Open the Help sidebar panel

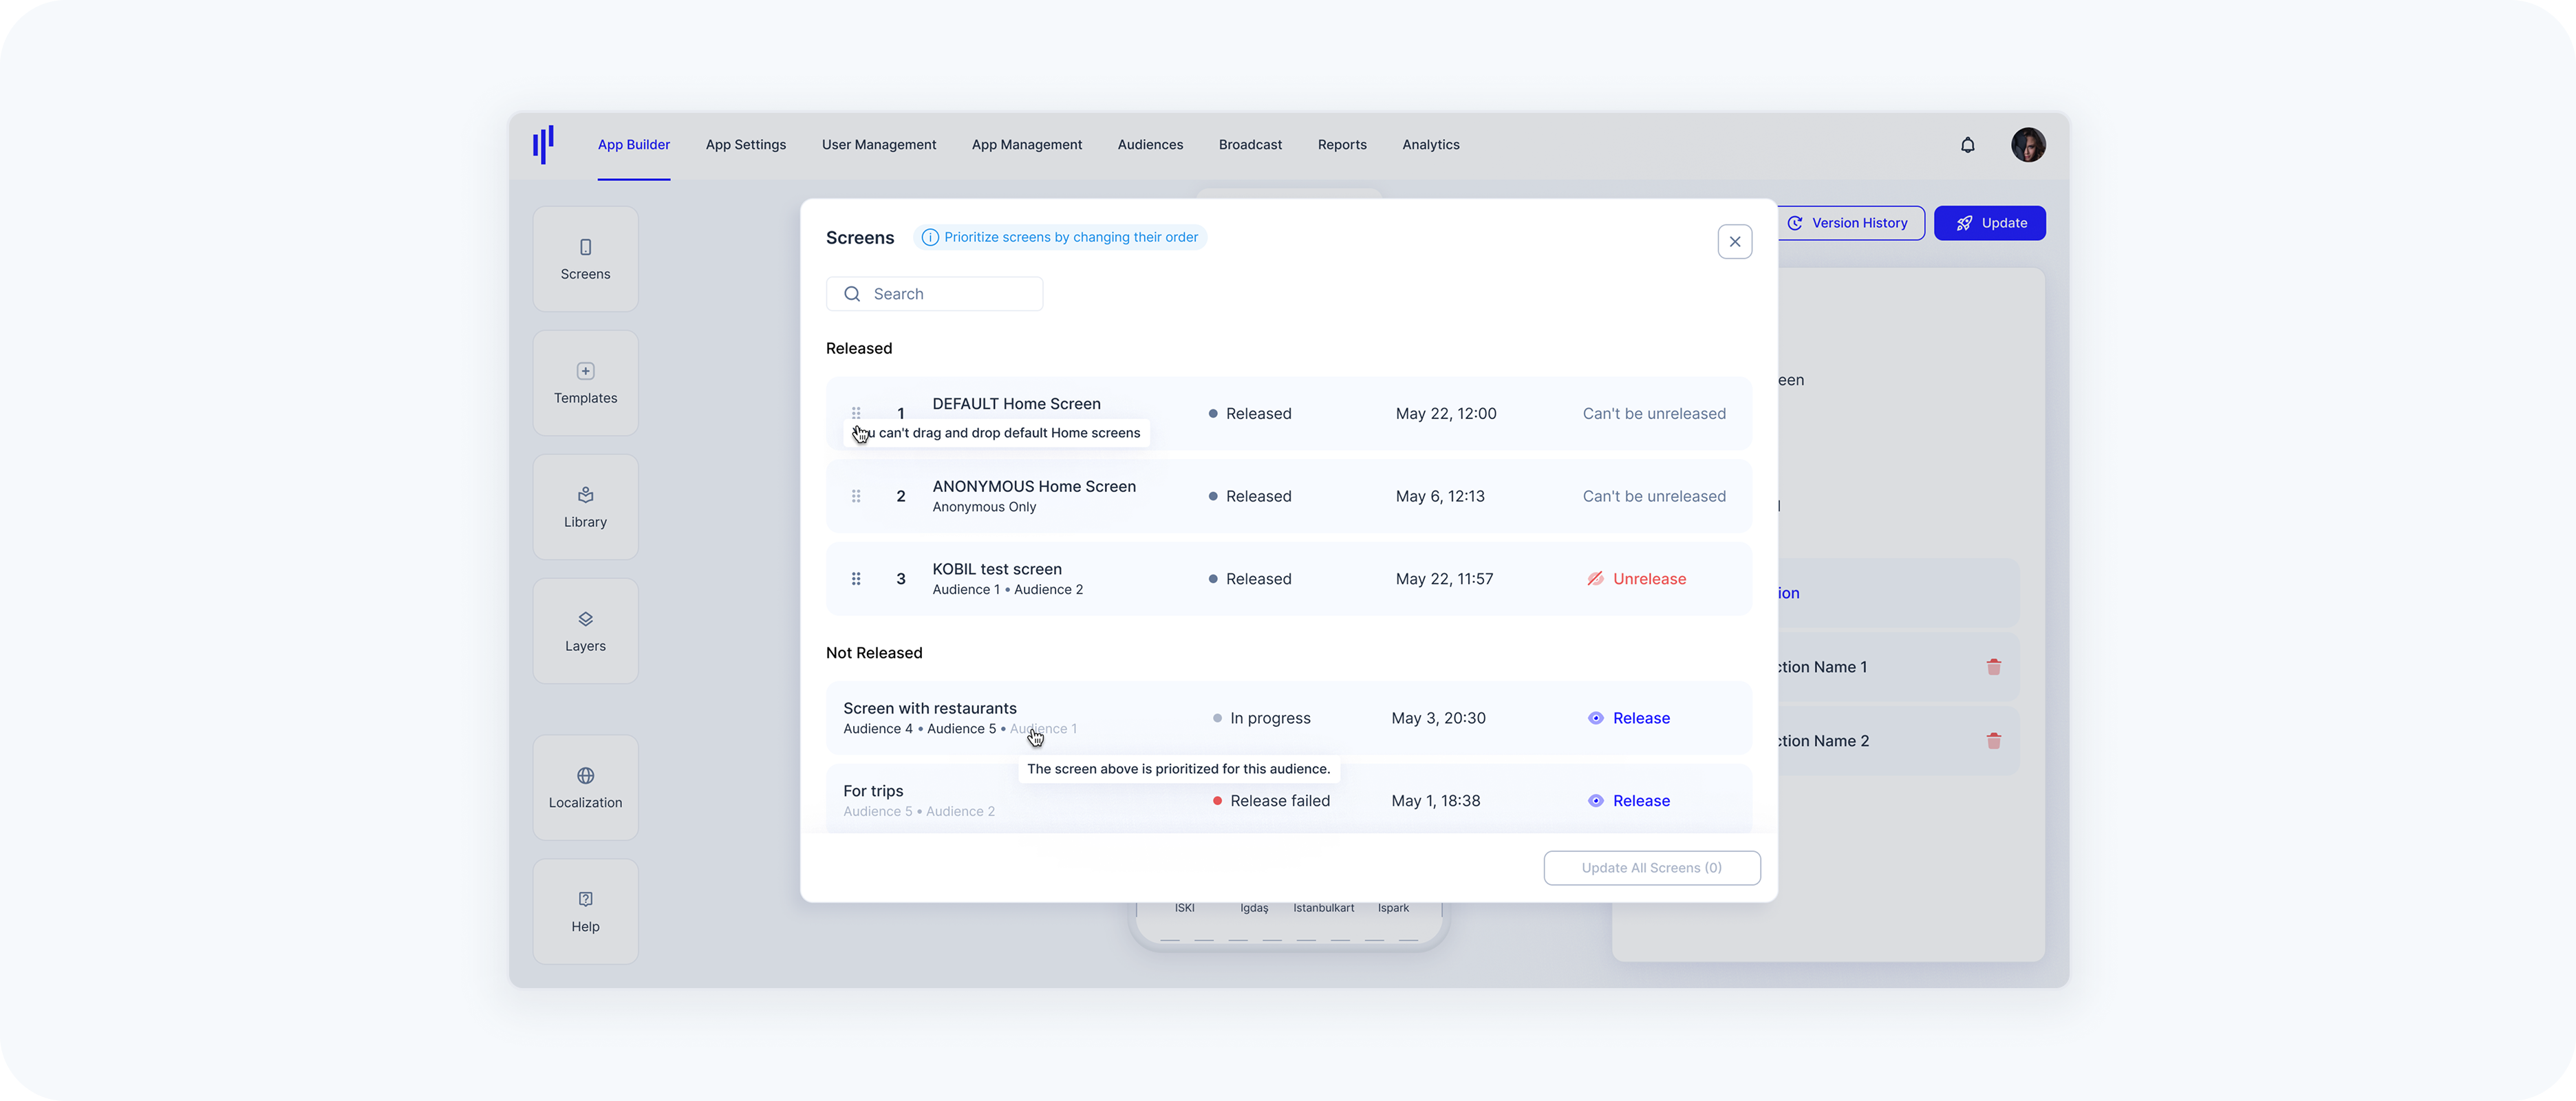pyautogui.click(x=585, y=911)
